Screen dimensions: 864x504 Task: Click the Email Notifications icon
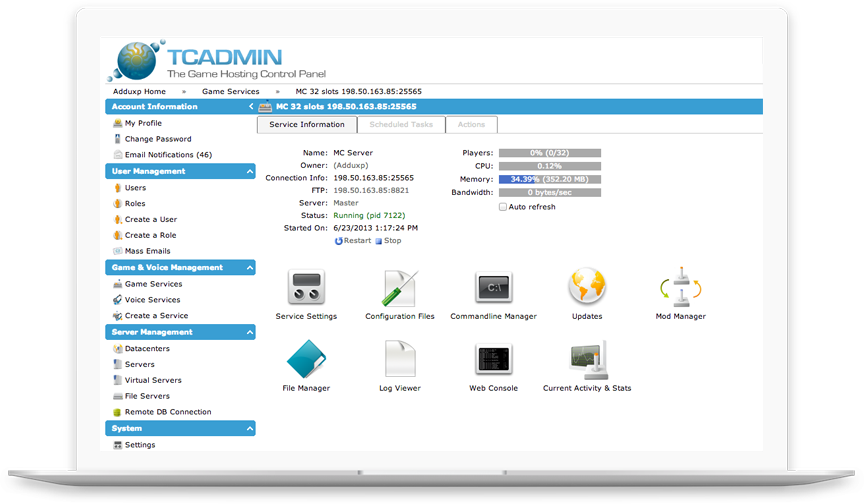pyautogui.click(x=117, y=155)
